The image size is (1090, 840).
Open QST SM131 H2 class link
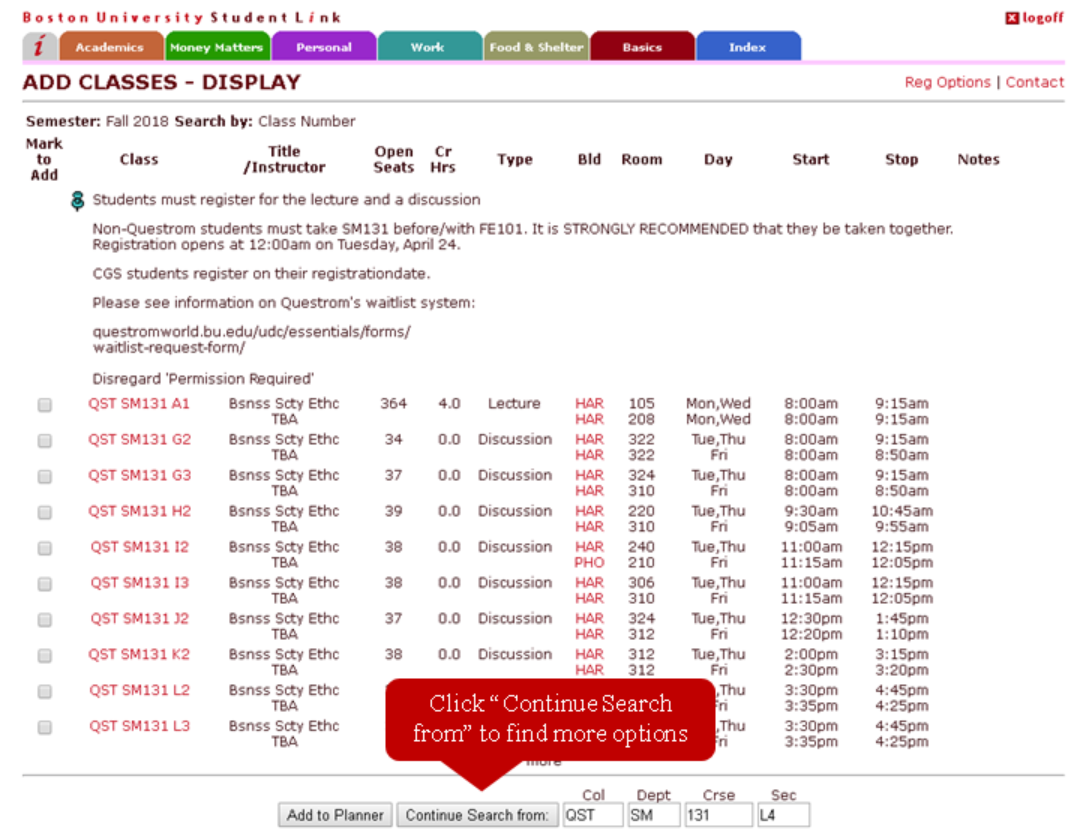[139, 511]
